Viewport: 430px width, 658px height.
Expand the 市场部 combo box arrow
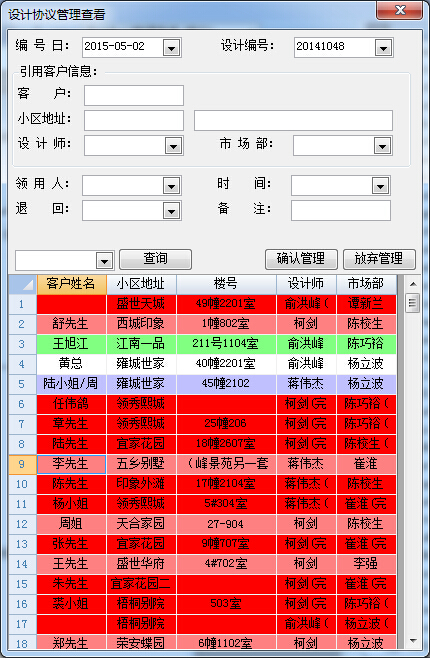tap(382, 146)
